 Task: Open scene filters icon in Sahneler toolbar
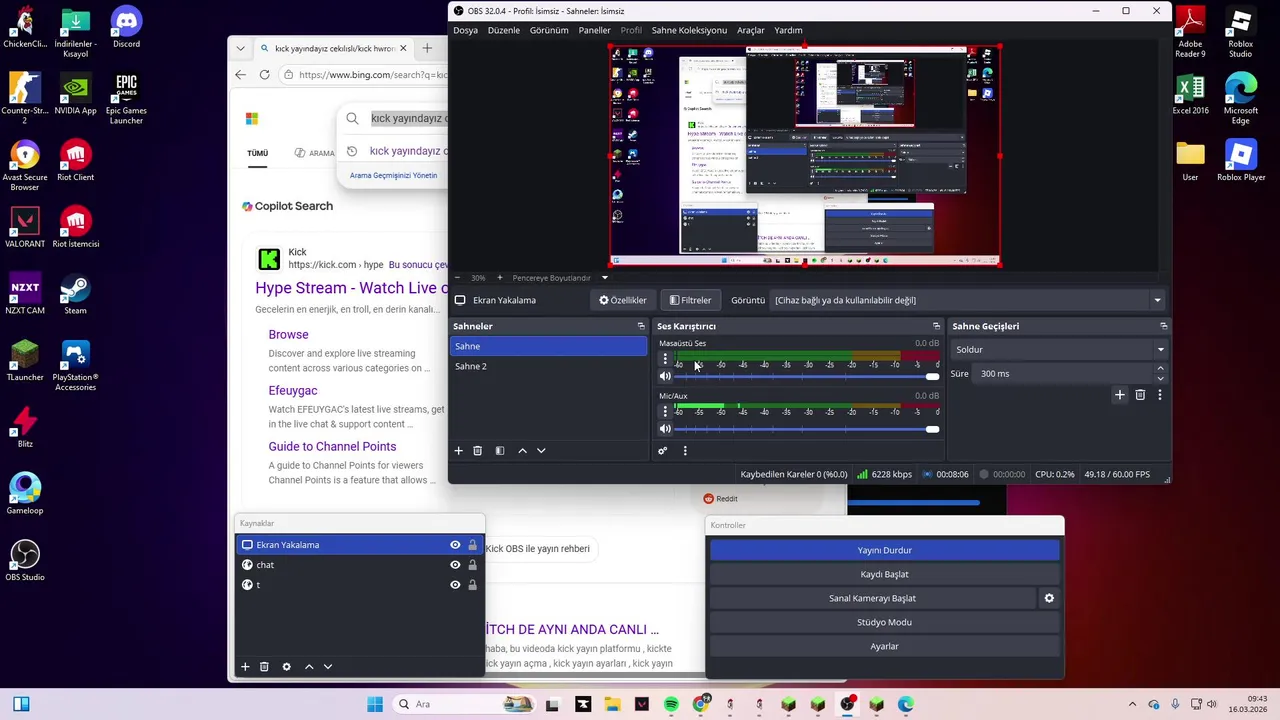point(500,451)
